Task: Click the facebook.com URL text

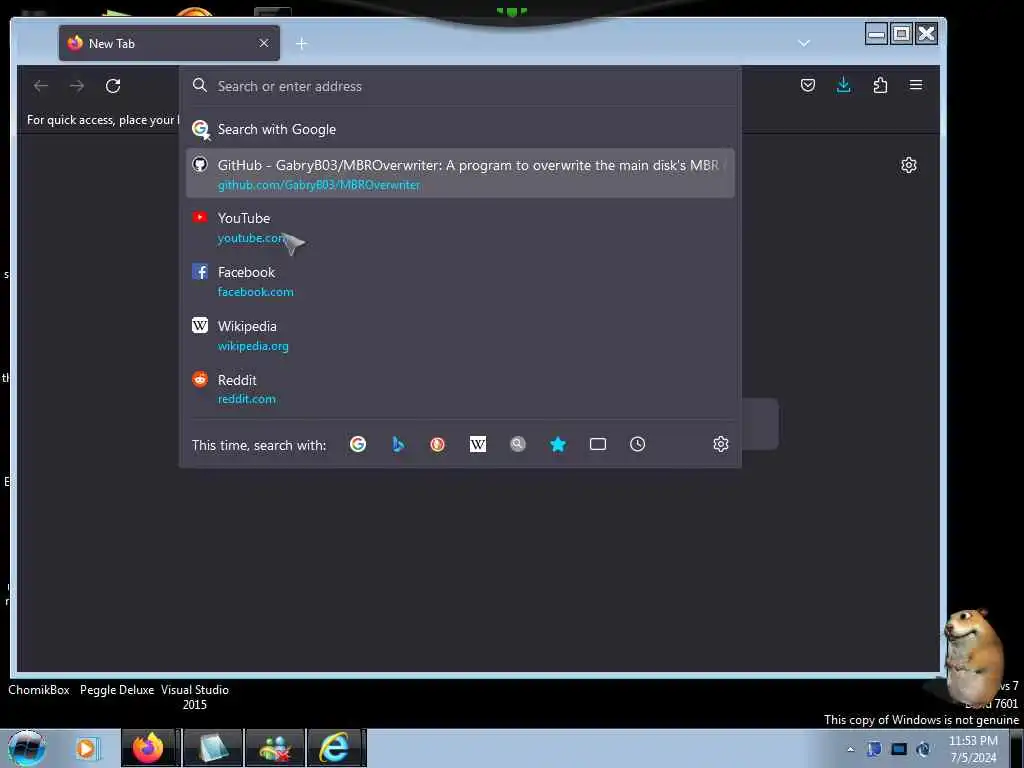Action: [255, 292]
